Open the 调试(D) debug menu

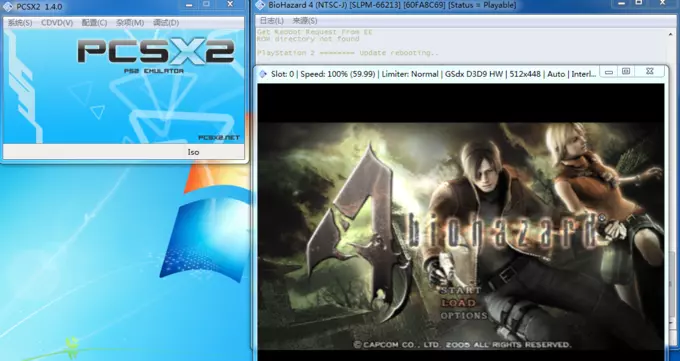pos(166,23)
